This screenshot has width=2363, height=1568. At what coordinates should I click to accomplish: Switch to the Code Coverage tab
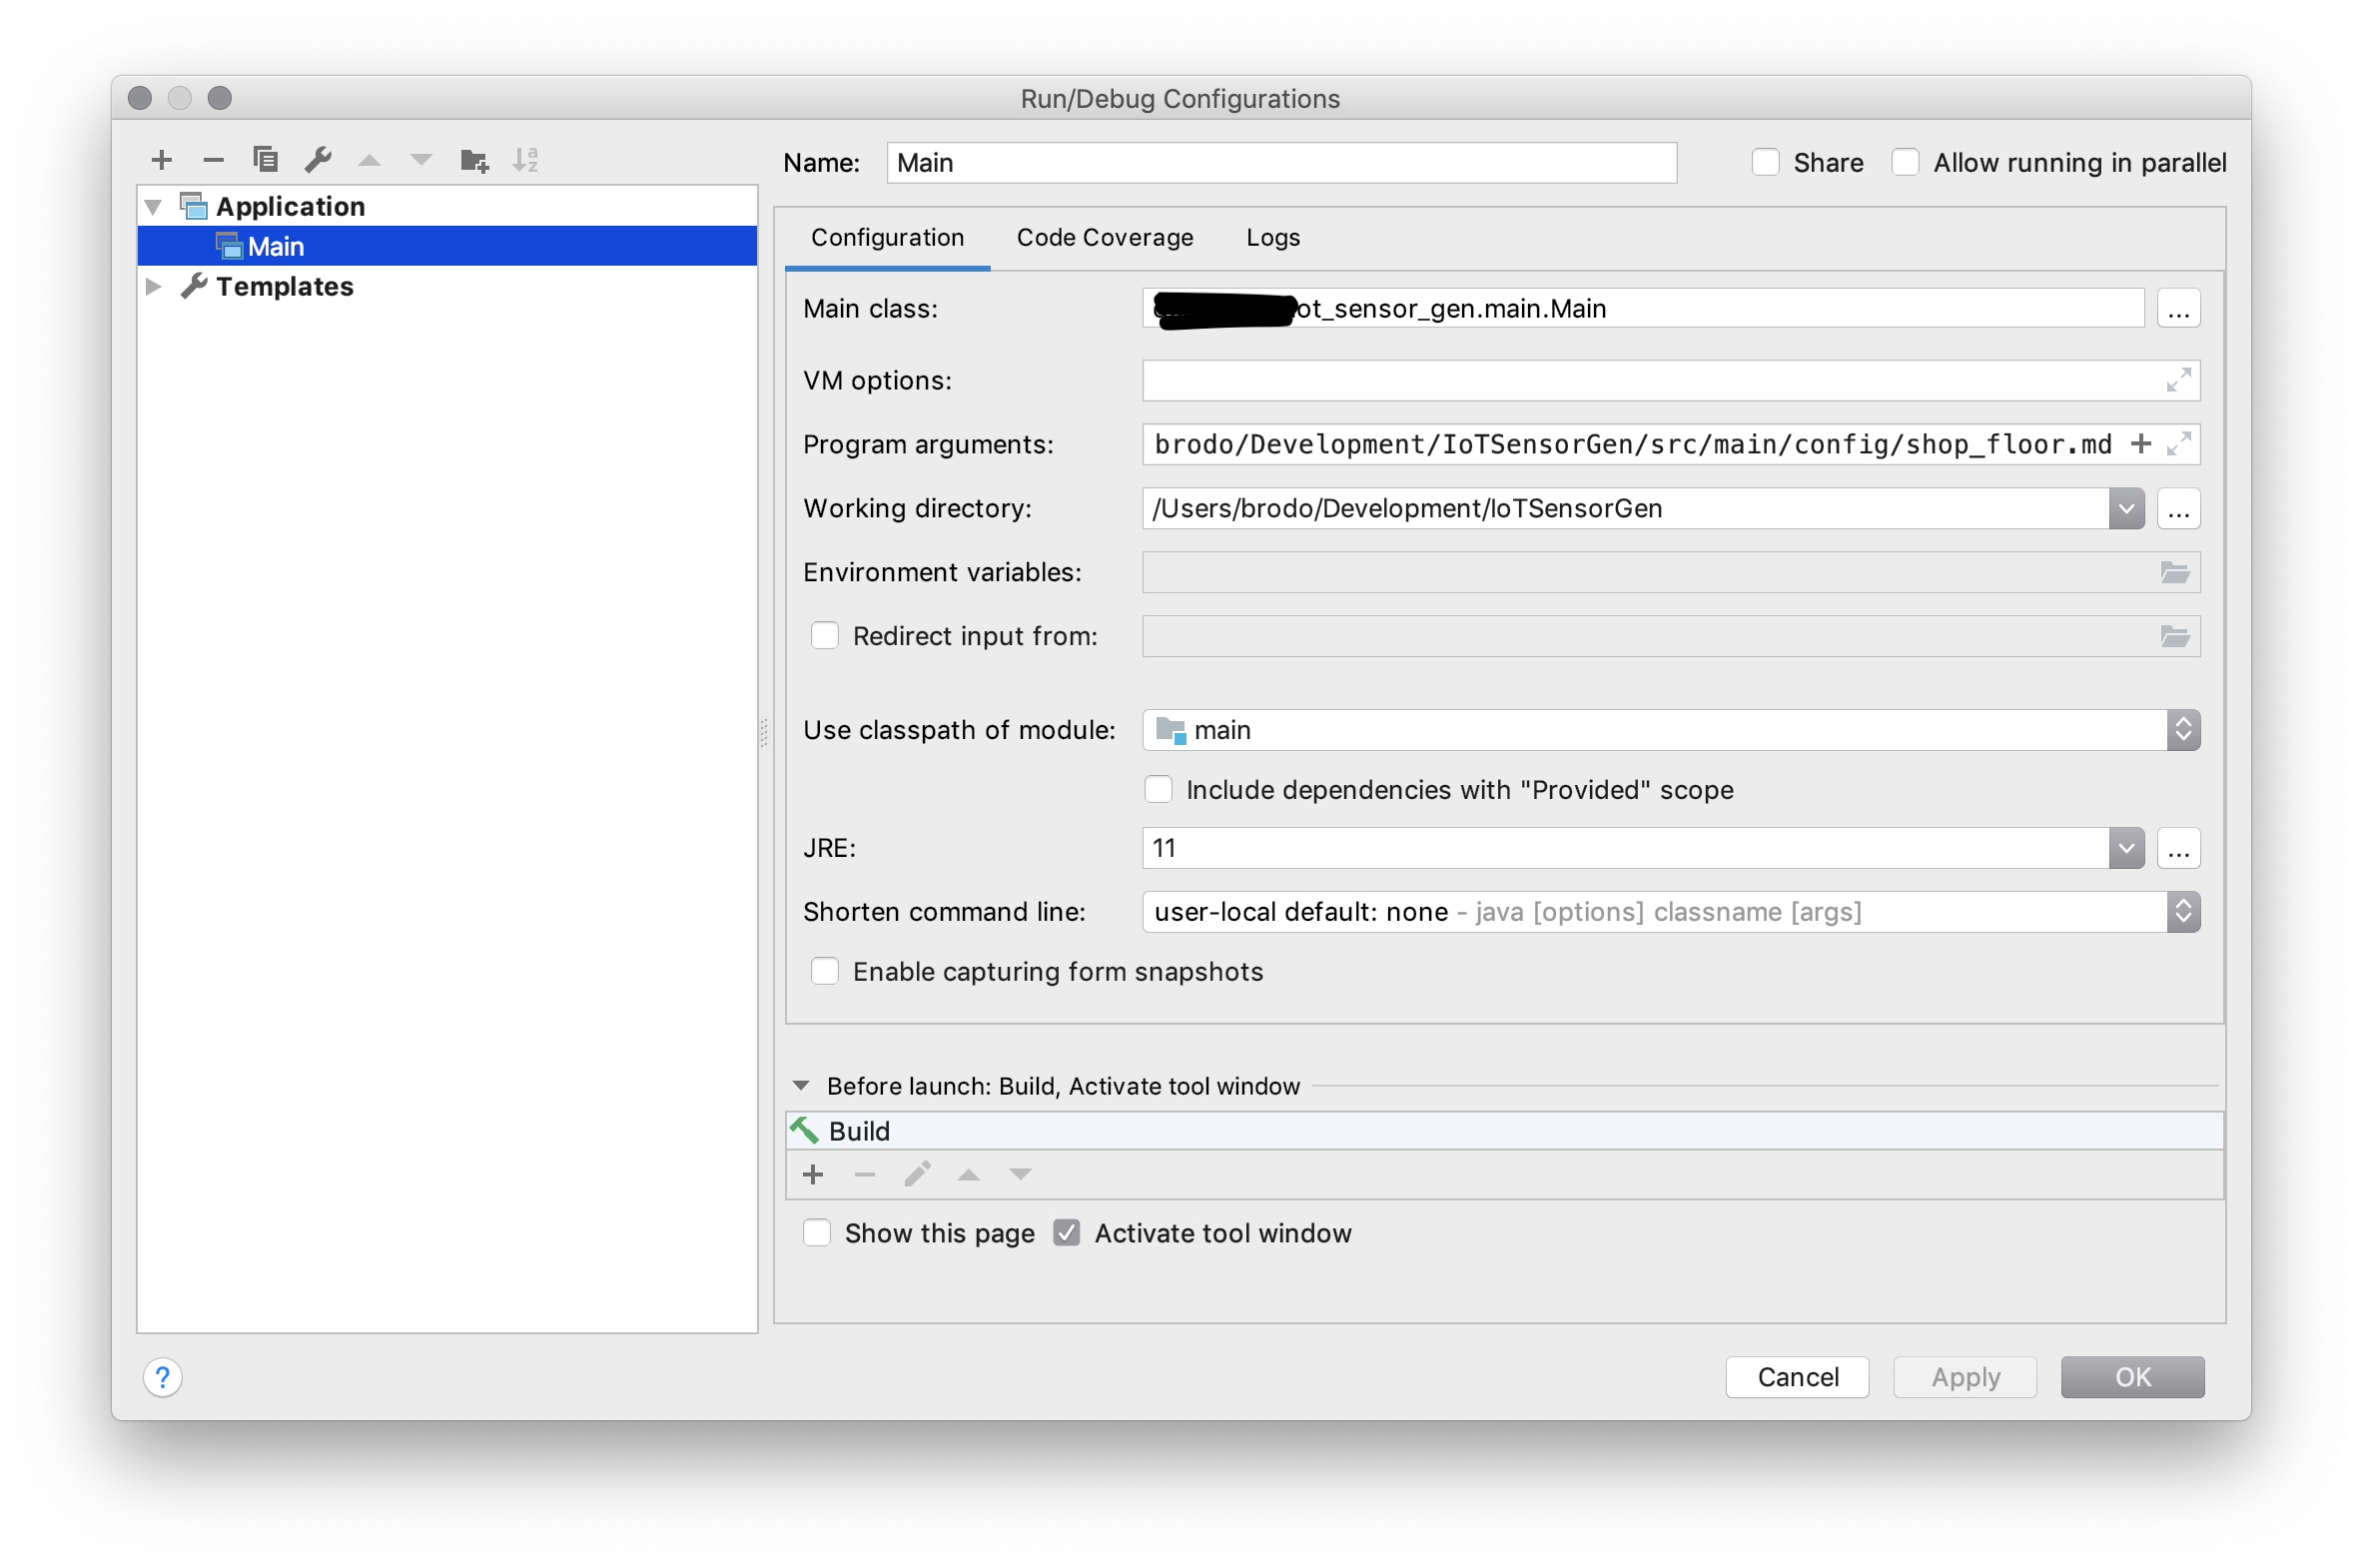[x=1104, y=237]
